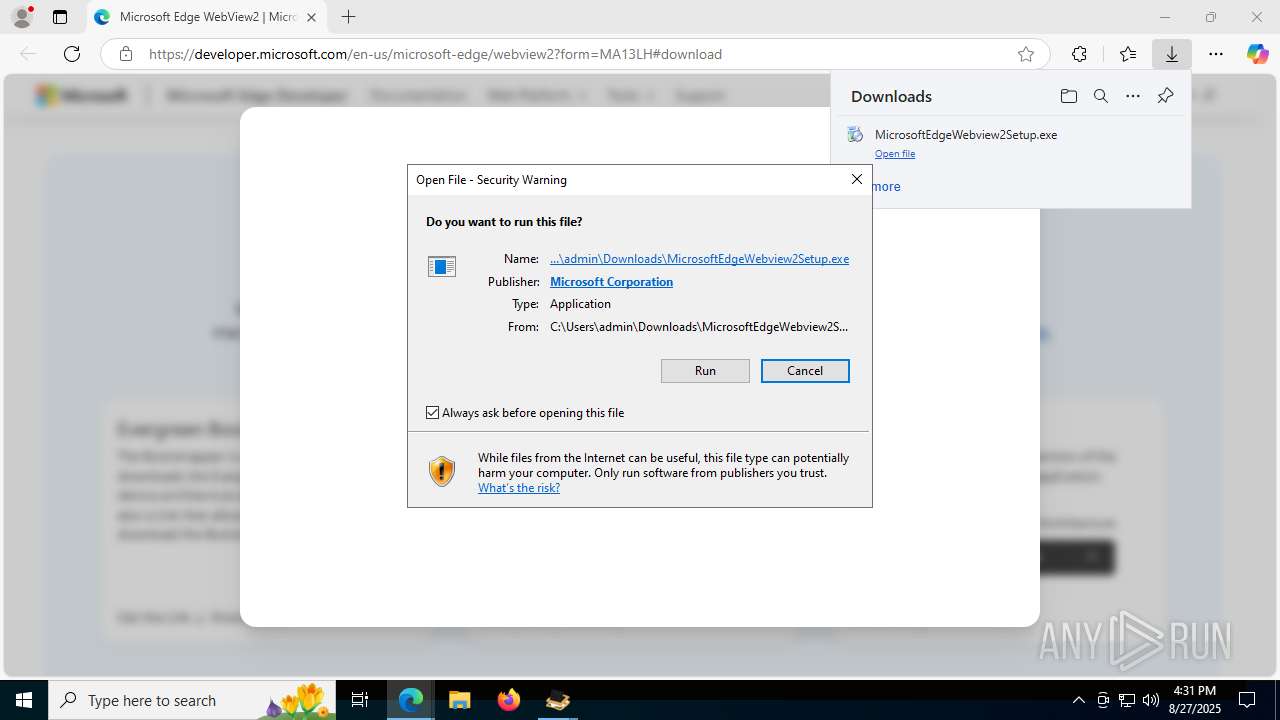
Task: Open File Explorer from the taskbar
Action: (460, 700)
